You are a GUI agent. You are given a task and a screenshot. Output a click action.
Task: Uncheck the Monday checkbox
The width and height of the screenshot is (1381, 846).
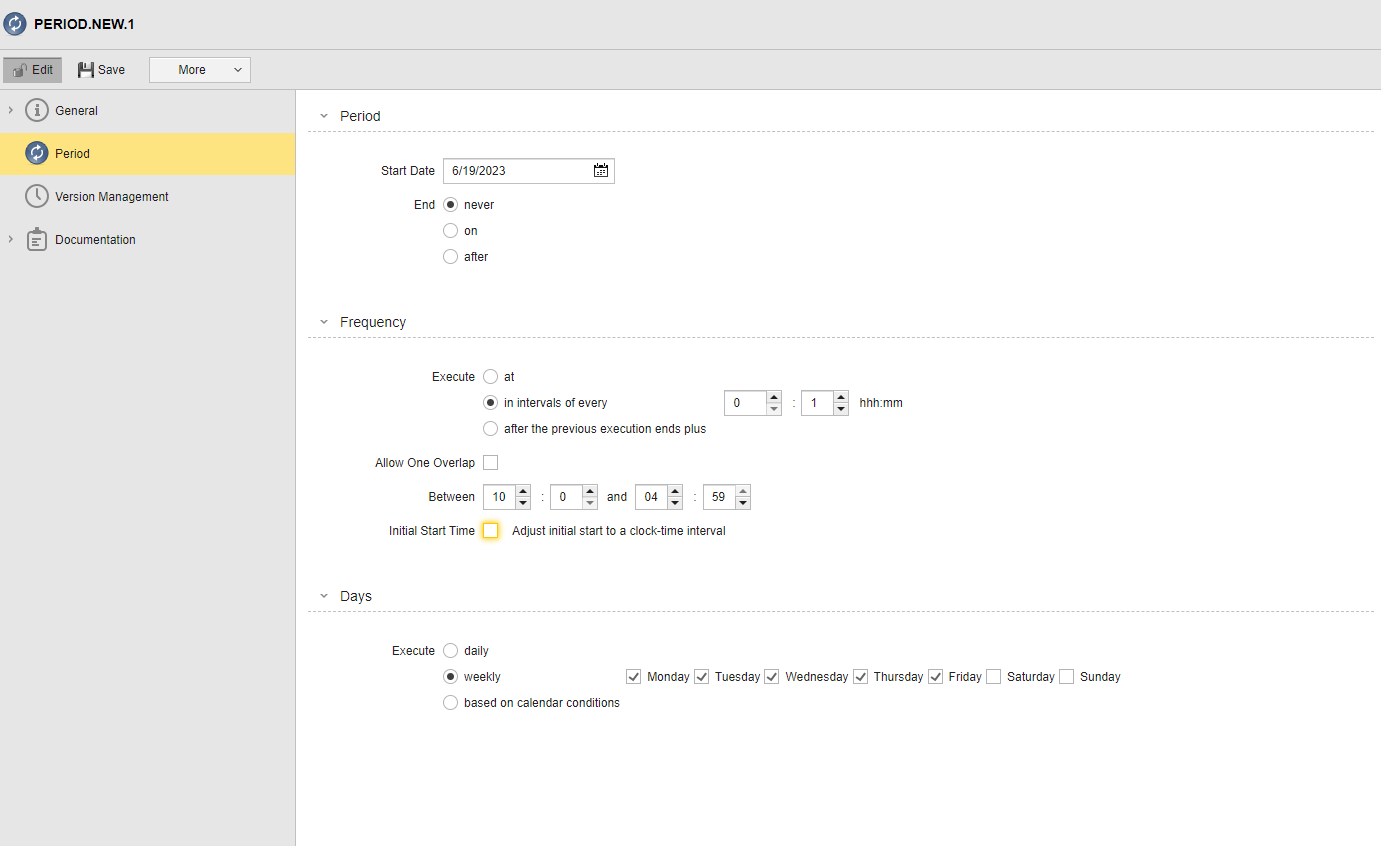click(634, 676)
